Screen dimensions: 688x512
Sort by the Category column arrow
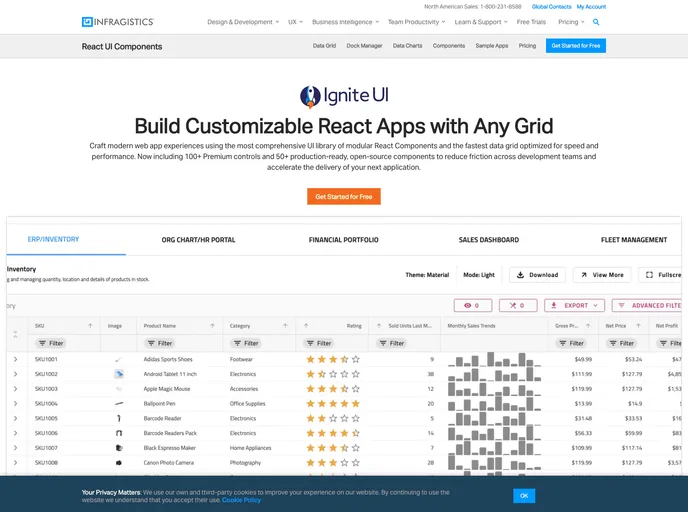click(x=285, y=326)
